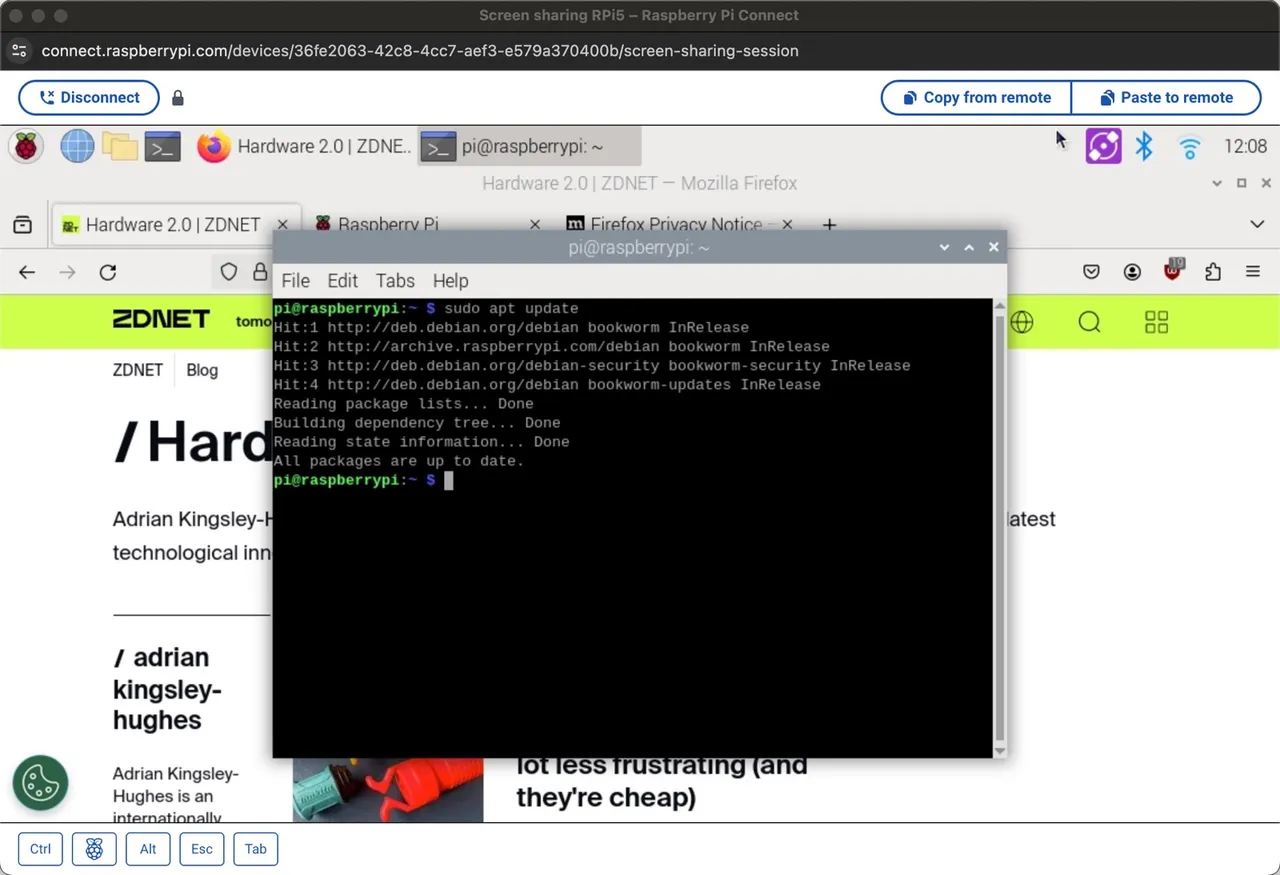Disconnect the screen sharing session

[89, 98]
